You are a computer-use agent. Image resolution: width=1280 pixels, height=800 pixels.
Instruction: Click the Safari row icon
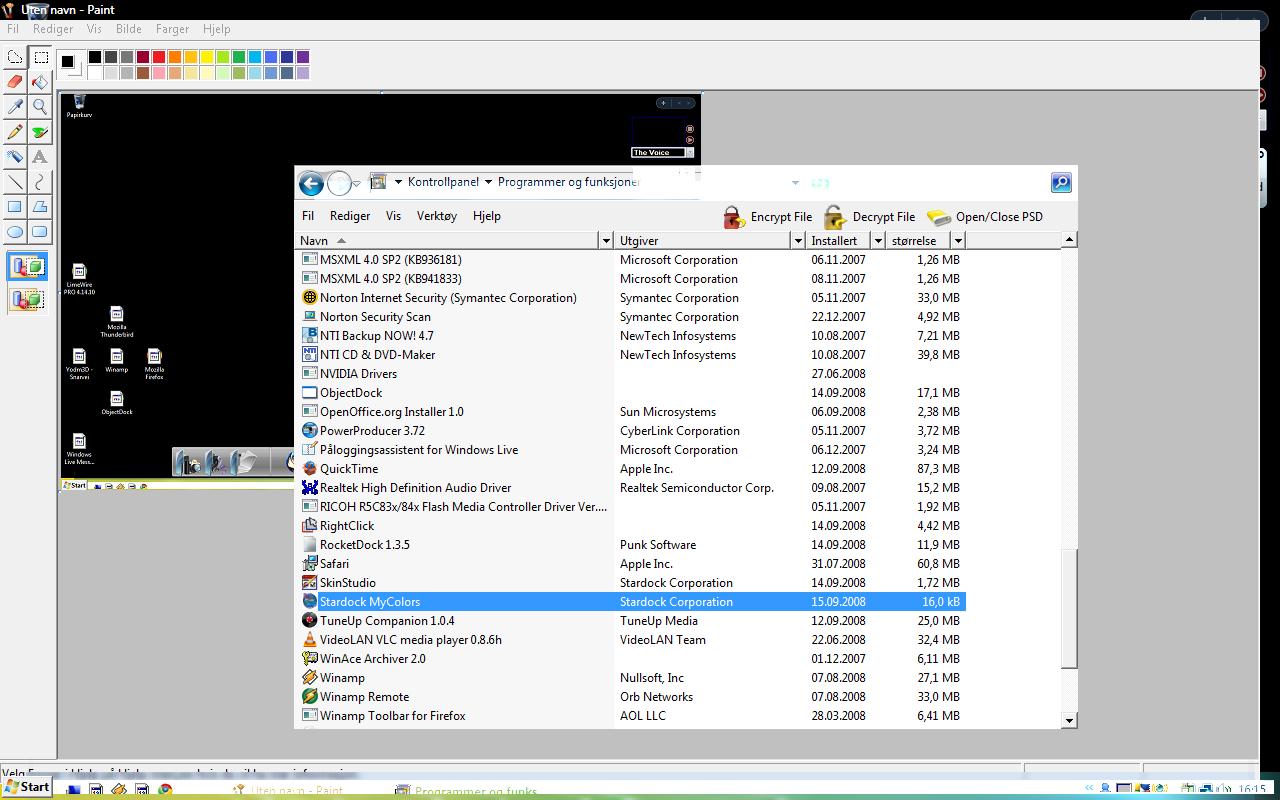(310, 564)
